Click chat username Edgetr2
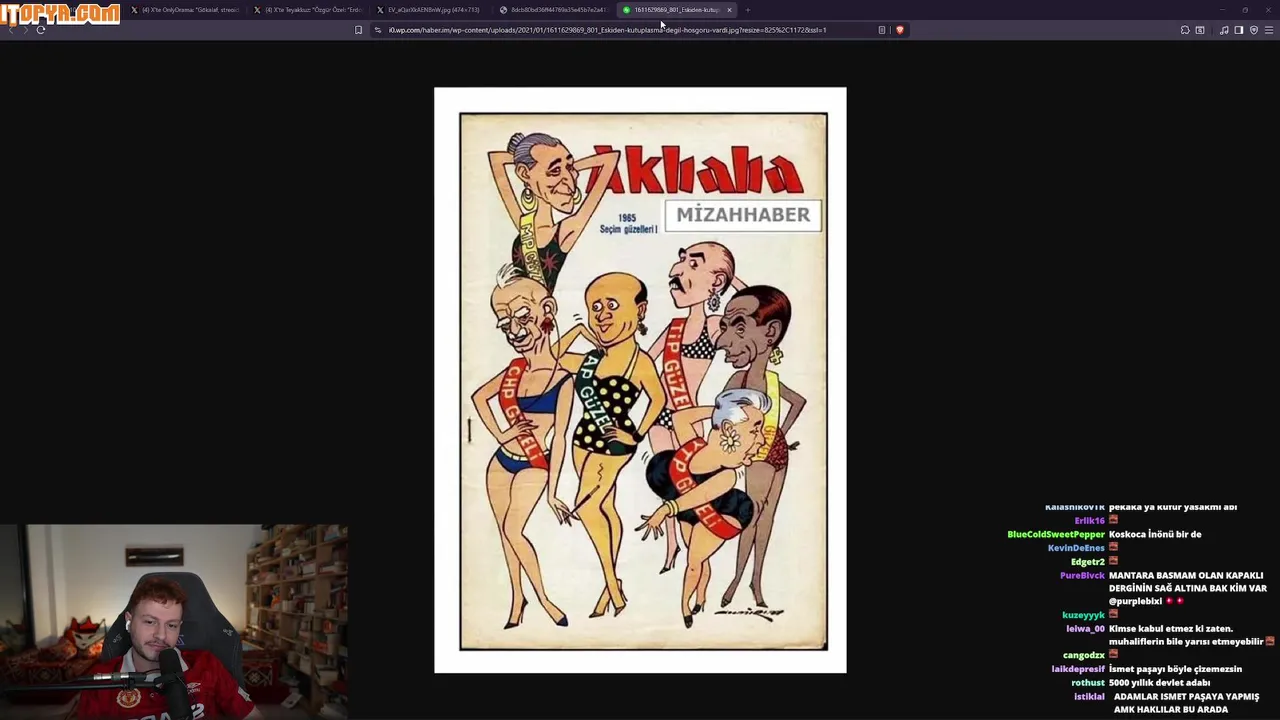This screenshot has height=720, width=1280. click(1088, 562)
